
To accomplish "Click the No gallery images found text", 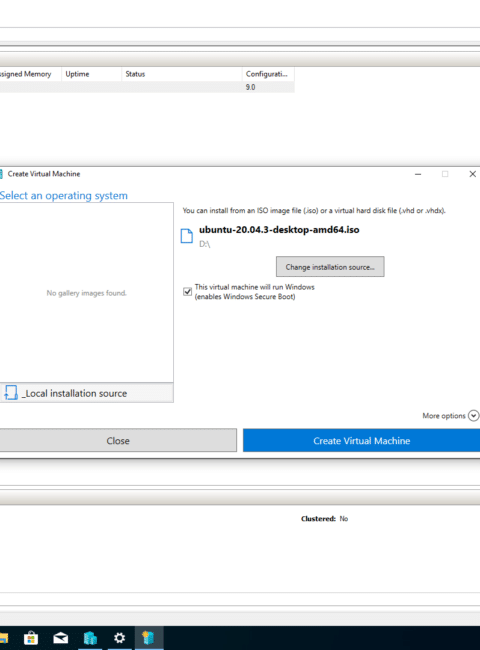I will [x=87, y=293].
